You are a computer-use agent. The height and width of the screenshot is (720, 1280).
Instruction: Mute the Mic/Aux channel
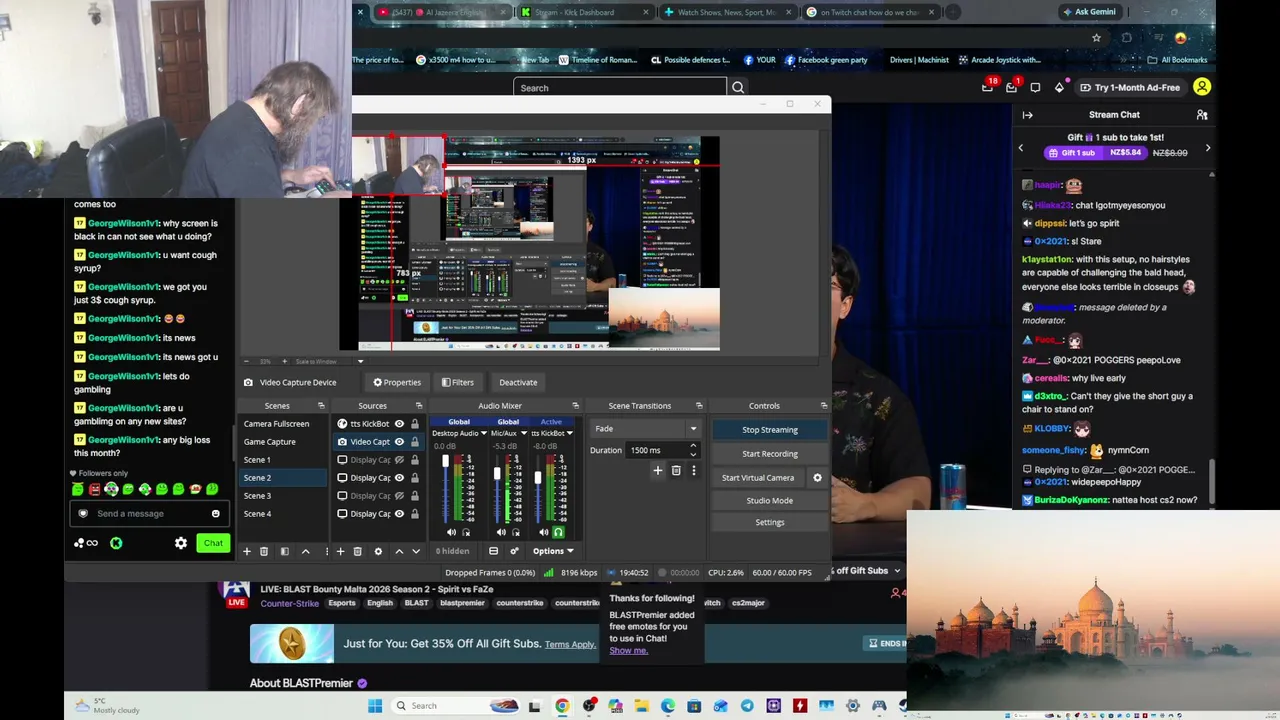pos(501,532)
